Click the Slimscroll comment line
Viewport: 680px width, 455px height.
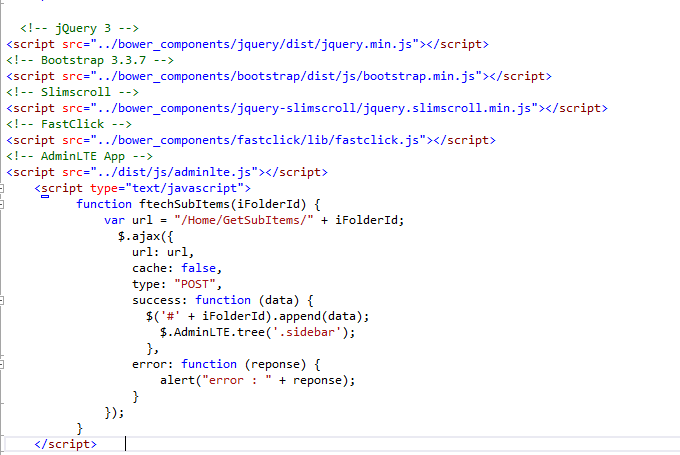(72, 92)
